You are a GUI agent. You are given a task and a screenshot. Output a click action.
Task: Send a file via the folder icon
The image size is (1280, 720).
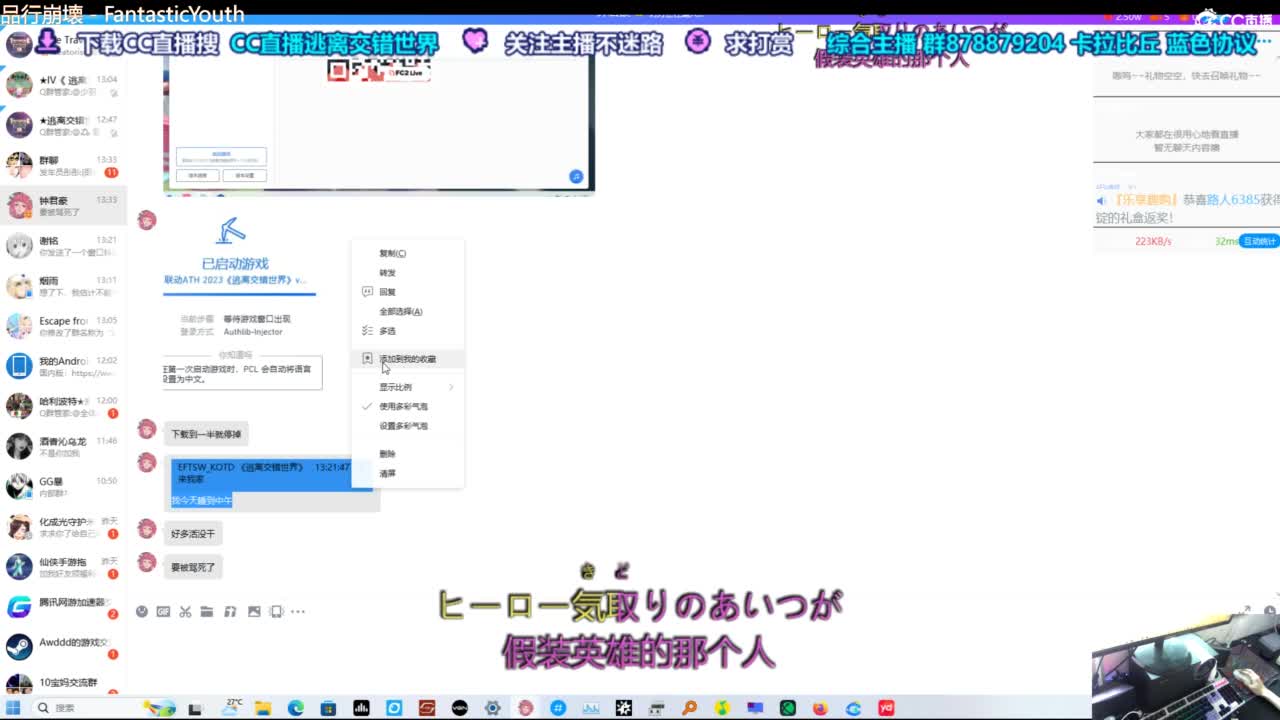tap(207, 611)
